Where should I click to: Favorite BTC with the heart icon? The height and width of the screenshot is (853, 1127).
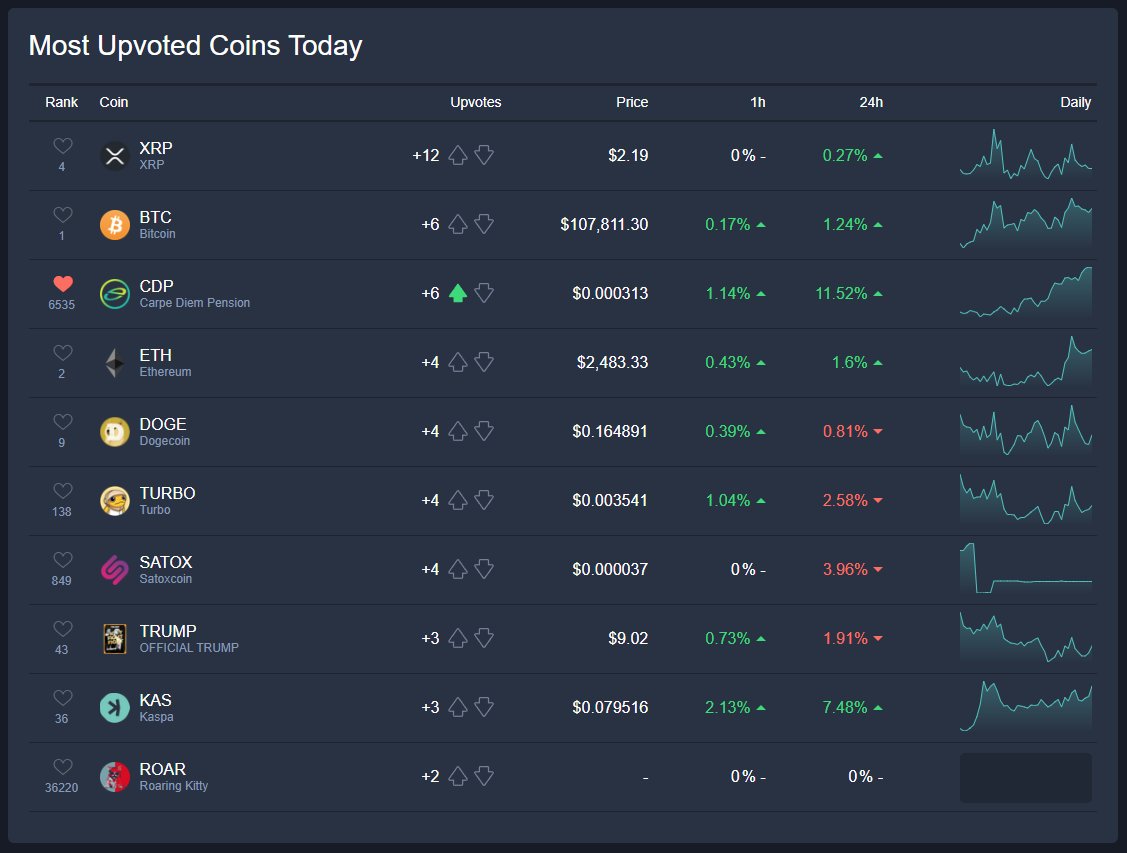point(63,215)
